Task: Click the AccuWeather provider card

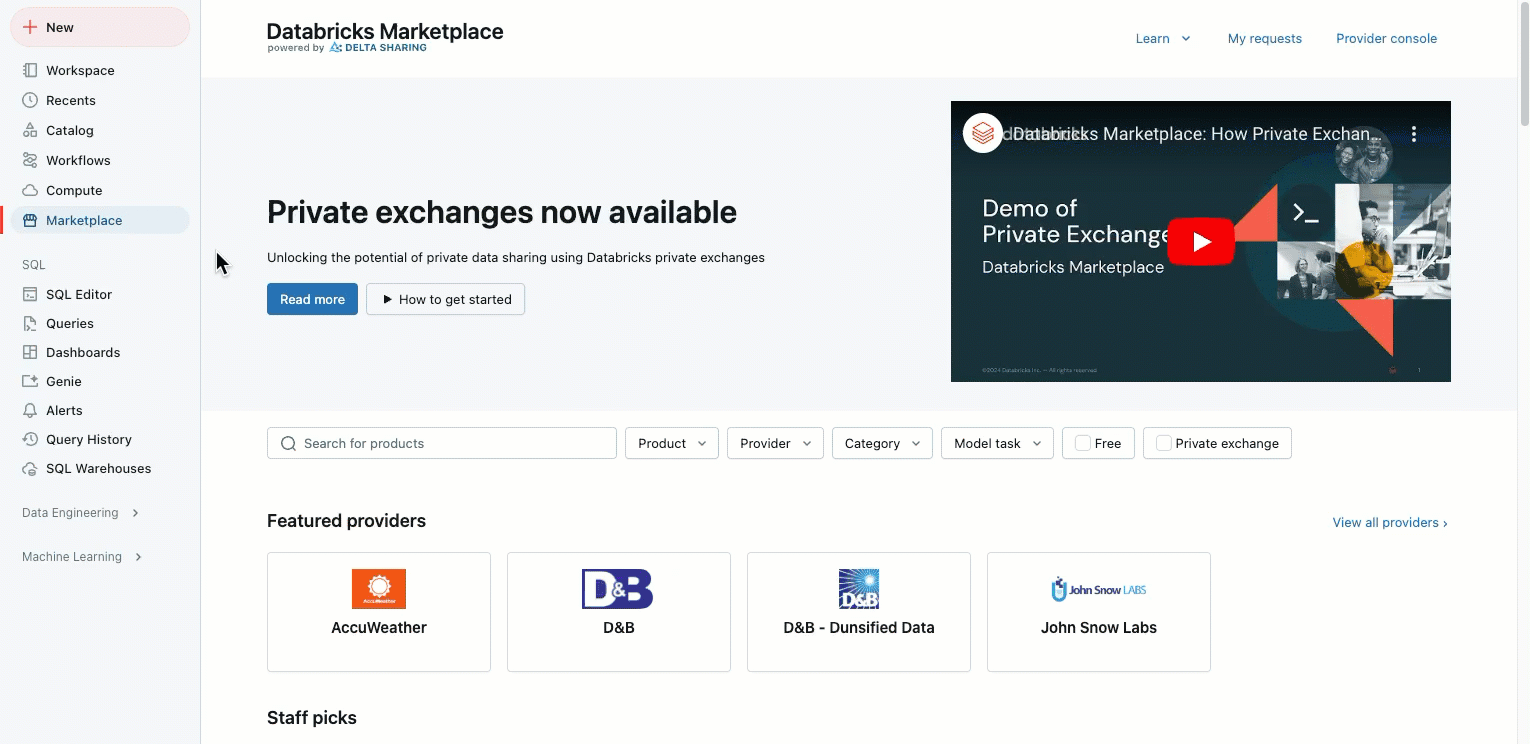Action: [x=378, y=612]
